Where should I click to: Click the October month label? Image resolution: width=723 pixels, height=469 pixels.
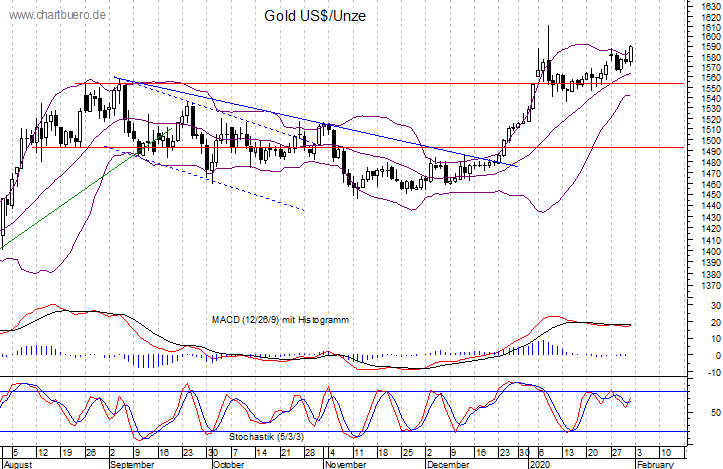point(226,464)
